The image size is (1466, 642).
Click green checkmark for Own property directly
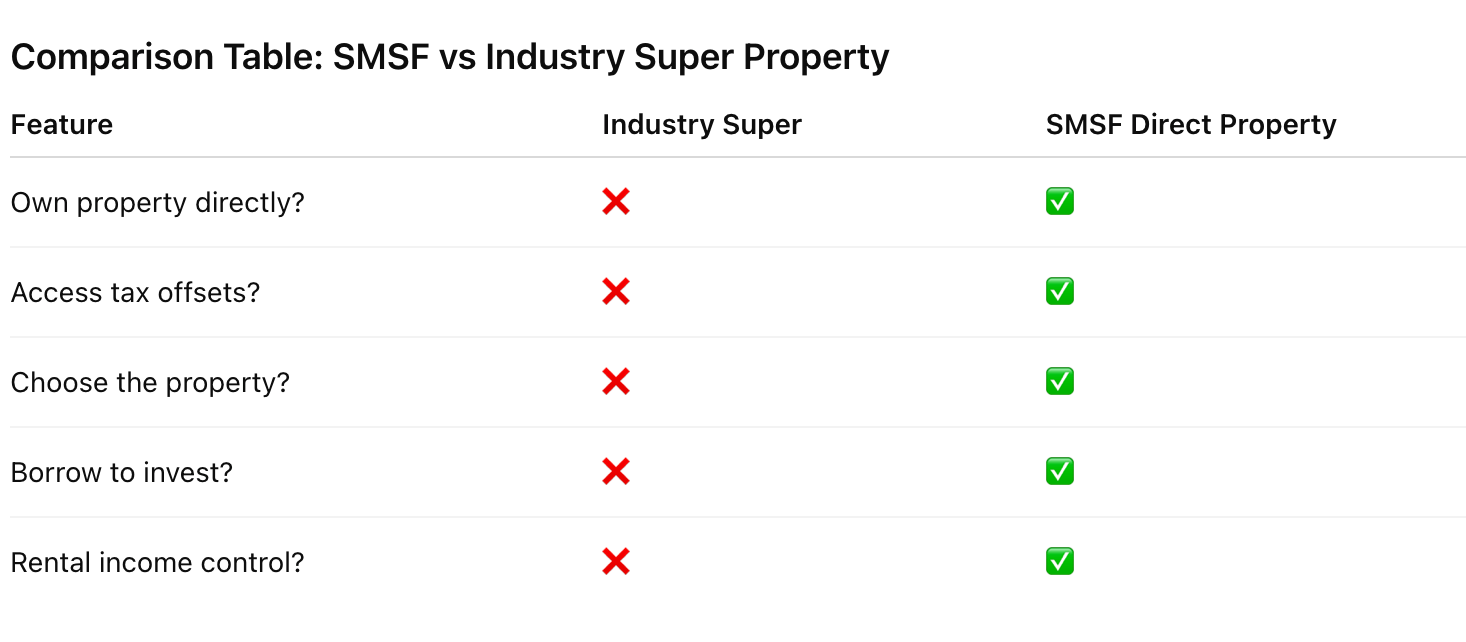[x=1060, y=203]
